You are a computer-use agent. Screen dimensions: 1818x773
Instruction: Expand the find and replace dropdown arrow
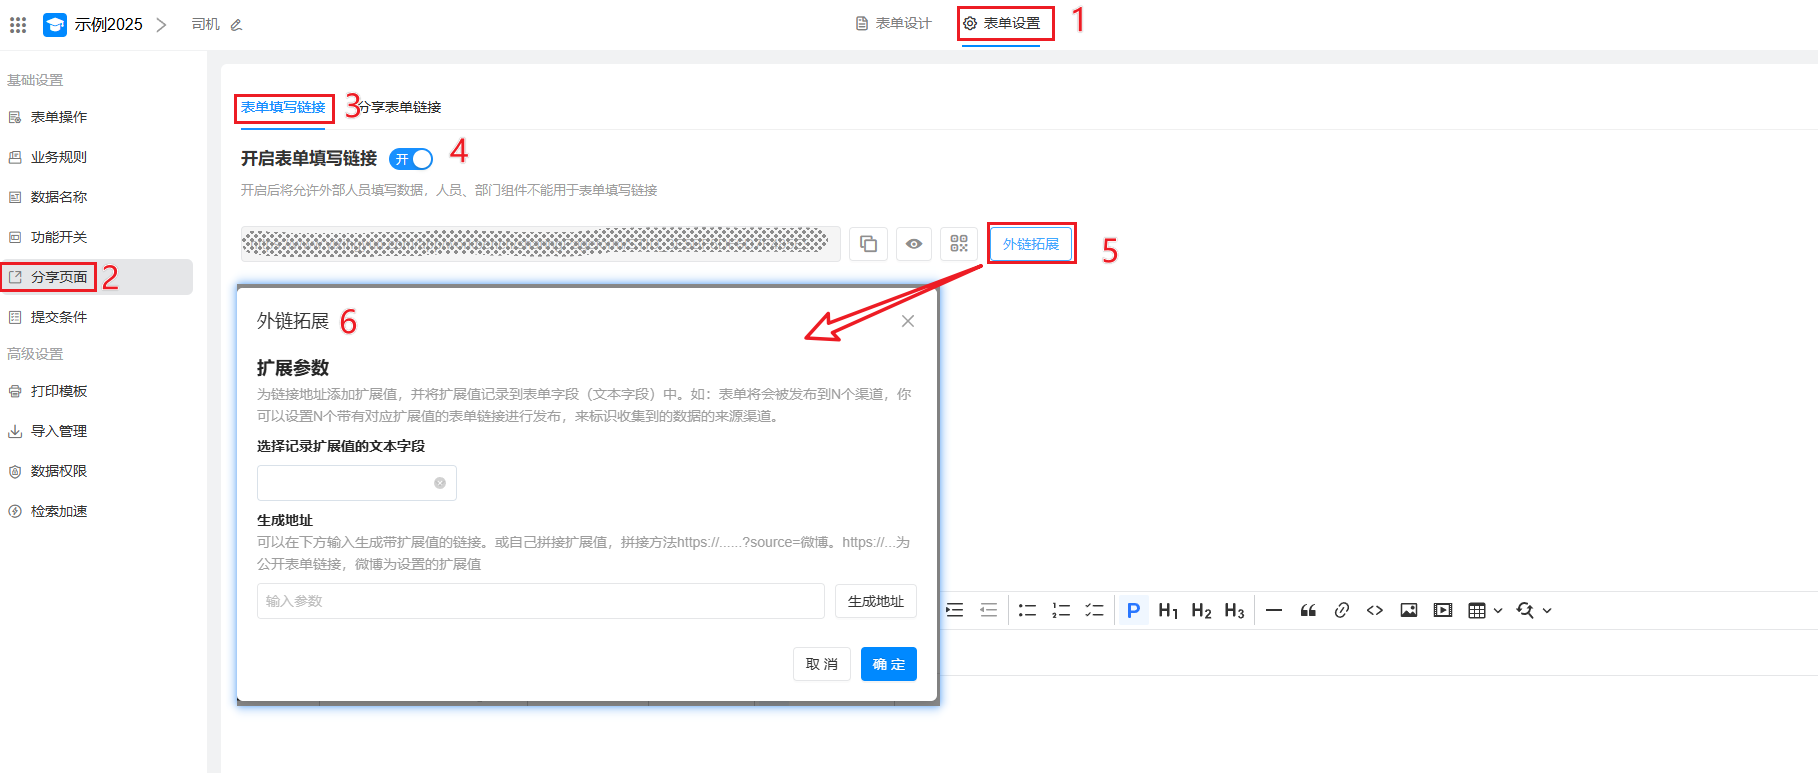point(1547,610)
